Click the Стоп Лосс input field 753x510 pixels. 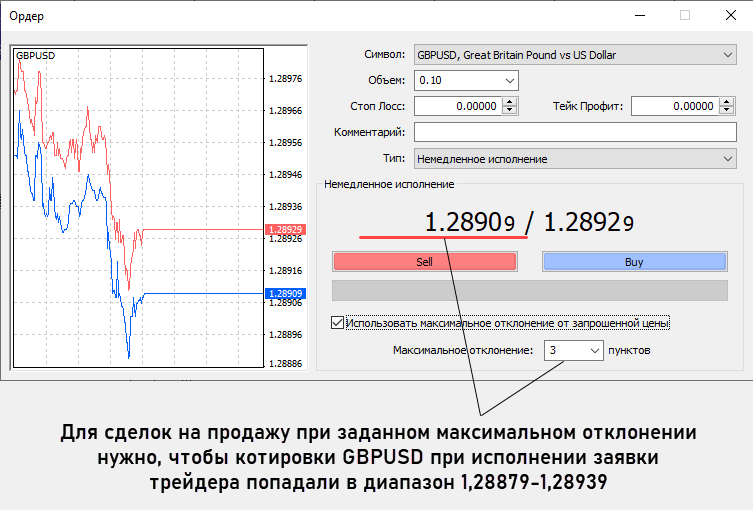(x=457, y=106)
